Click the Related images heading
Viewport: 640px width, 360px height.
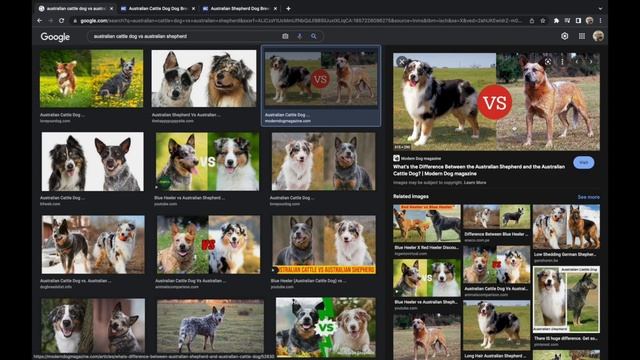point(411,196)
